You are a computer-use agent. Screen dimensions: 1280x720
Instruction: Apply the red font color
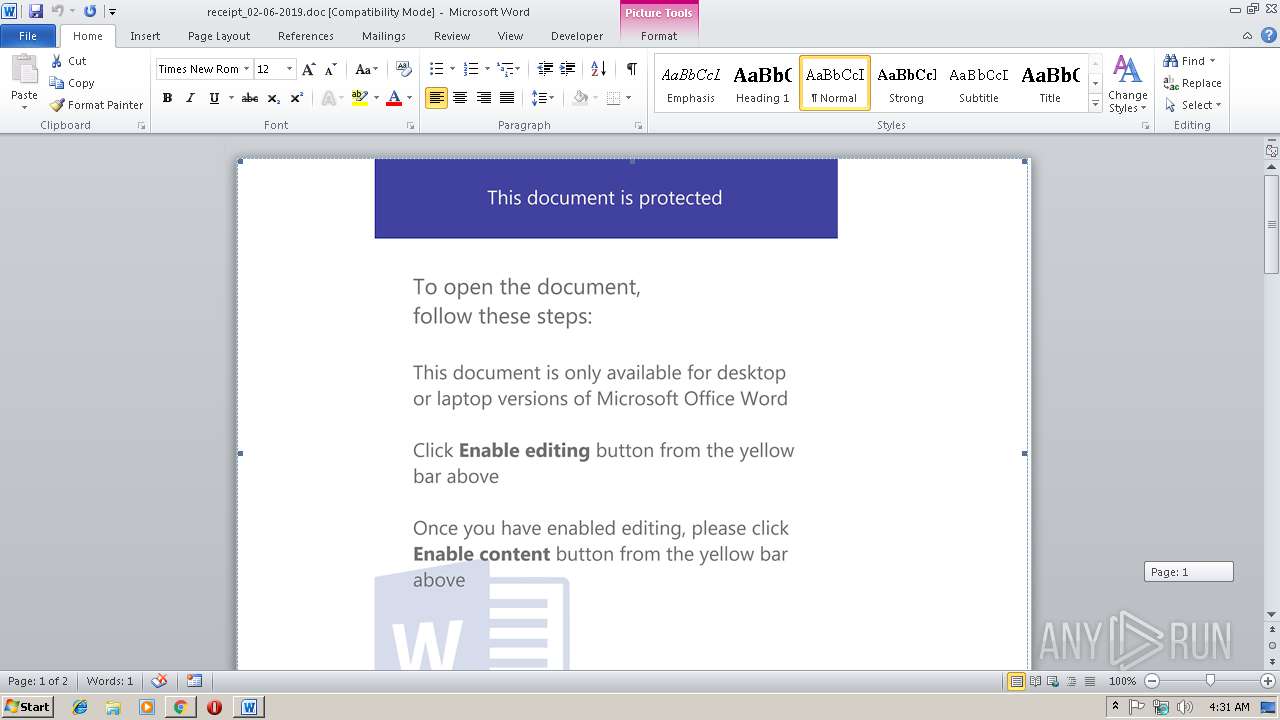[394, 98]
